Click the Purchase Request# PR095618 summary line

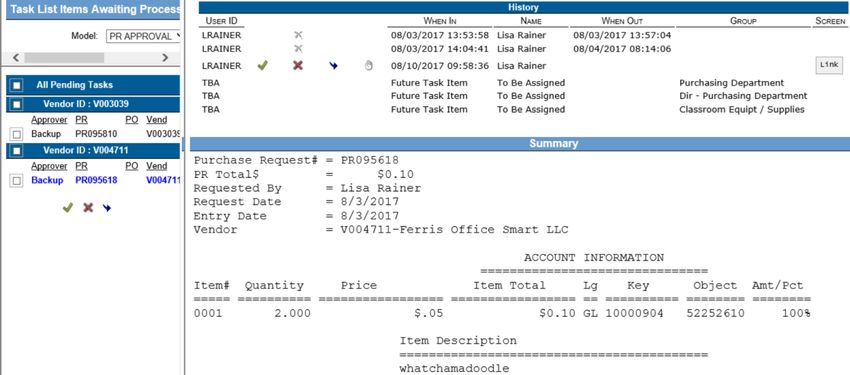(297, 160)
